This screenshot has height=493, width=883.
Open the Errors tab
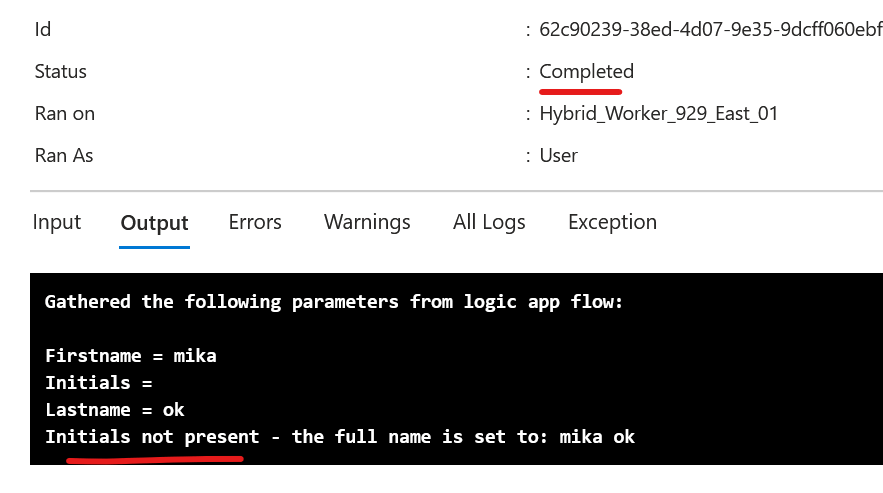[255, 222]
